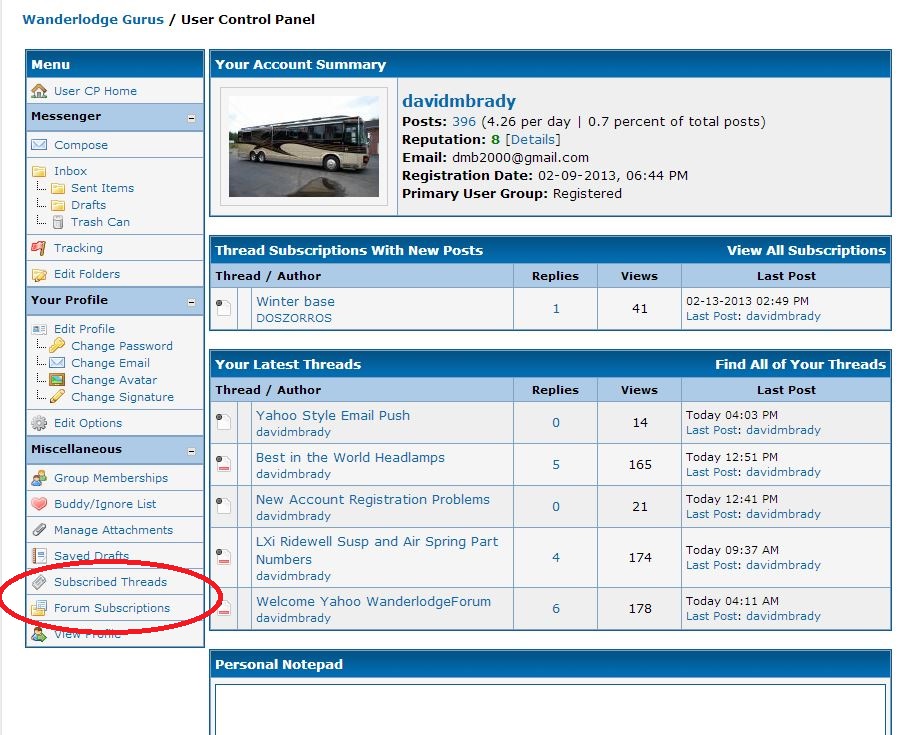Click the Tracking flag icon

coord(39,248)
